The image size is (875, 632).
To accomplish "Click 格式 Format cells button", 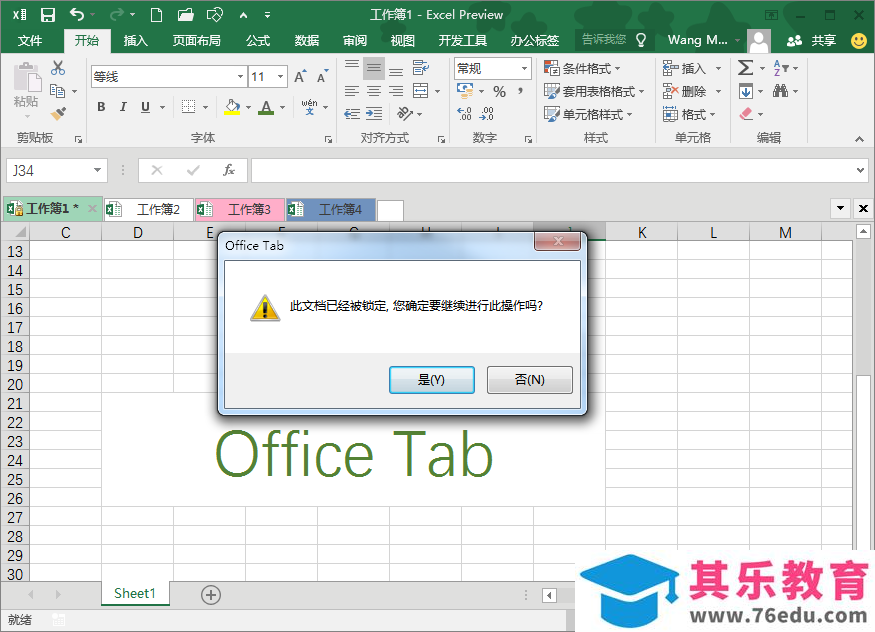I will [x=689, y=114].
